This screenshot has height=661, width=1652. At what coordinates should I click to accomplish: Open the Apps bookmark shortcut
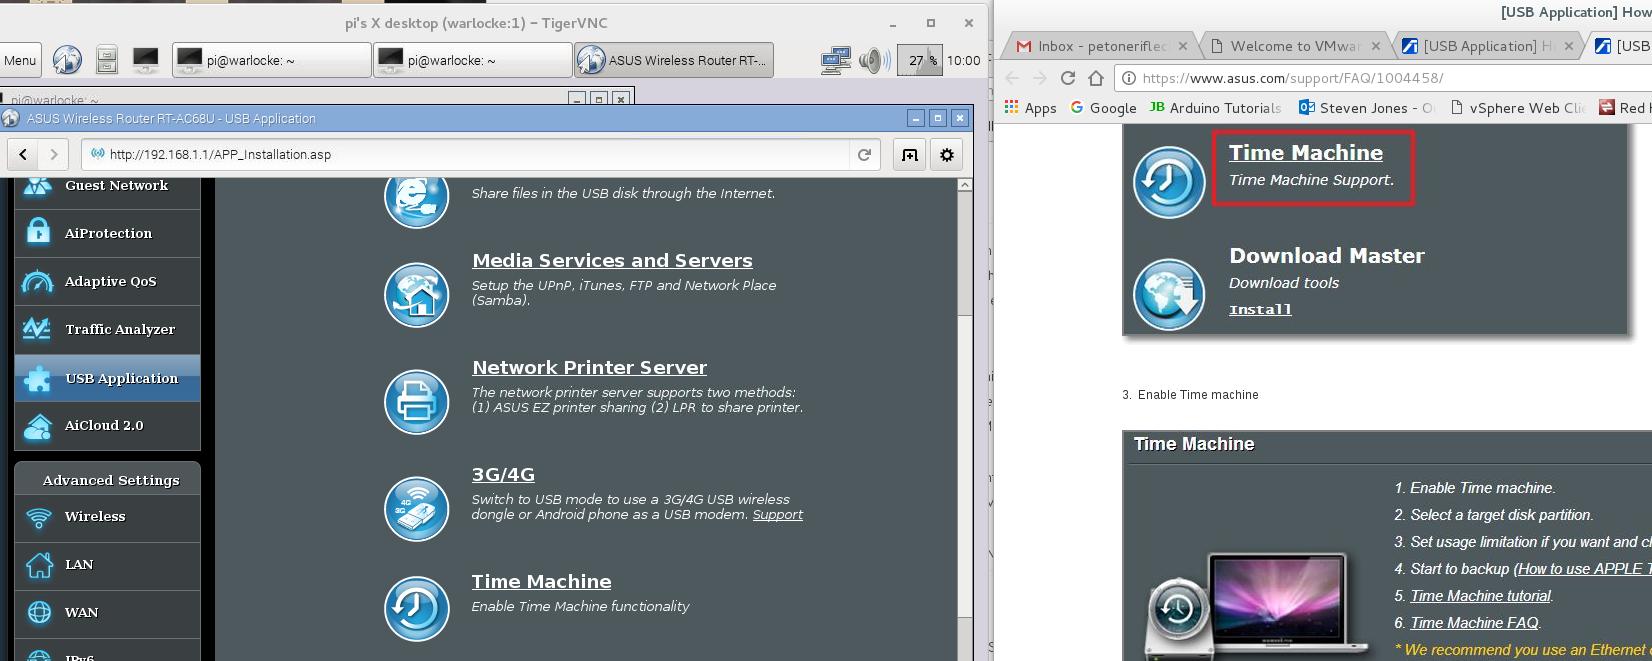[x=1031, y=108]
